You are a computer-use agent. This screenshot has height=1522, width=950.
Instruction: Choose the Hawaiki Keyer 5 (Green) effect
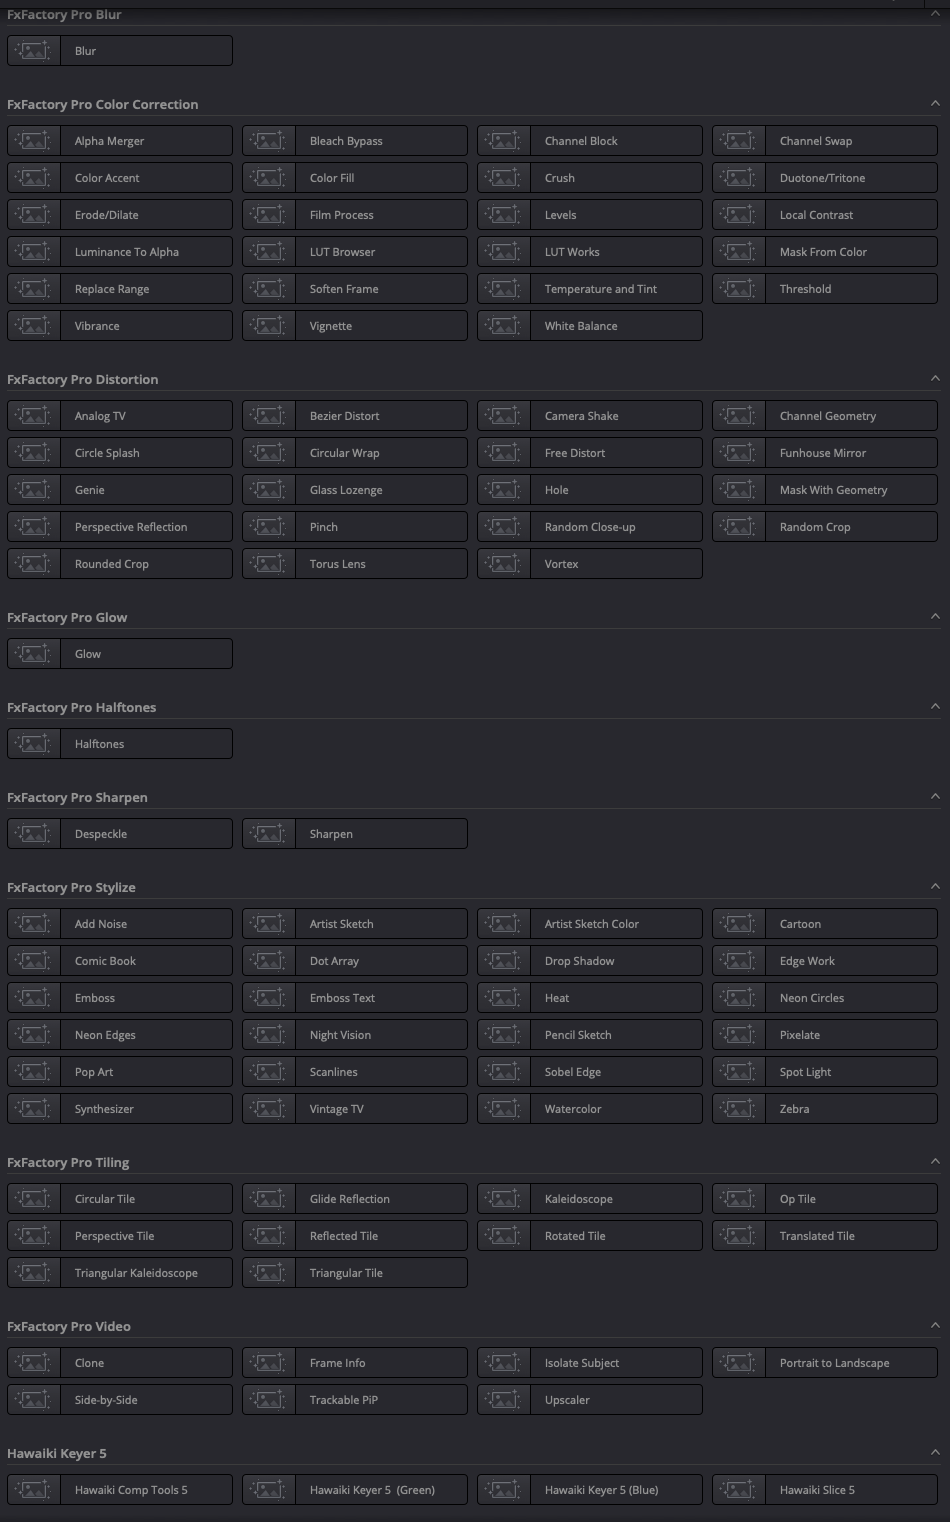click(x=355, y=1490)
